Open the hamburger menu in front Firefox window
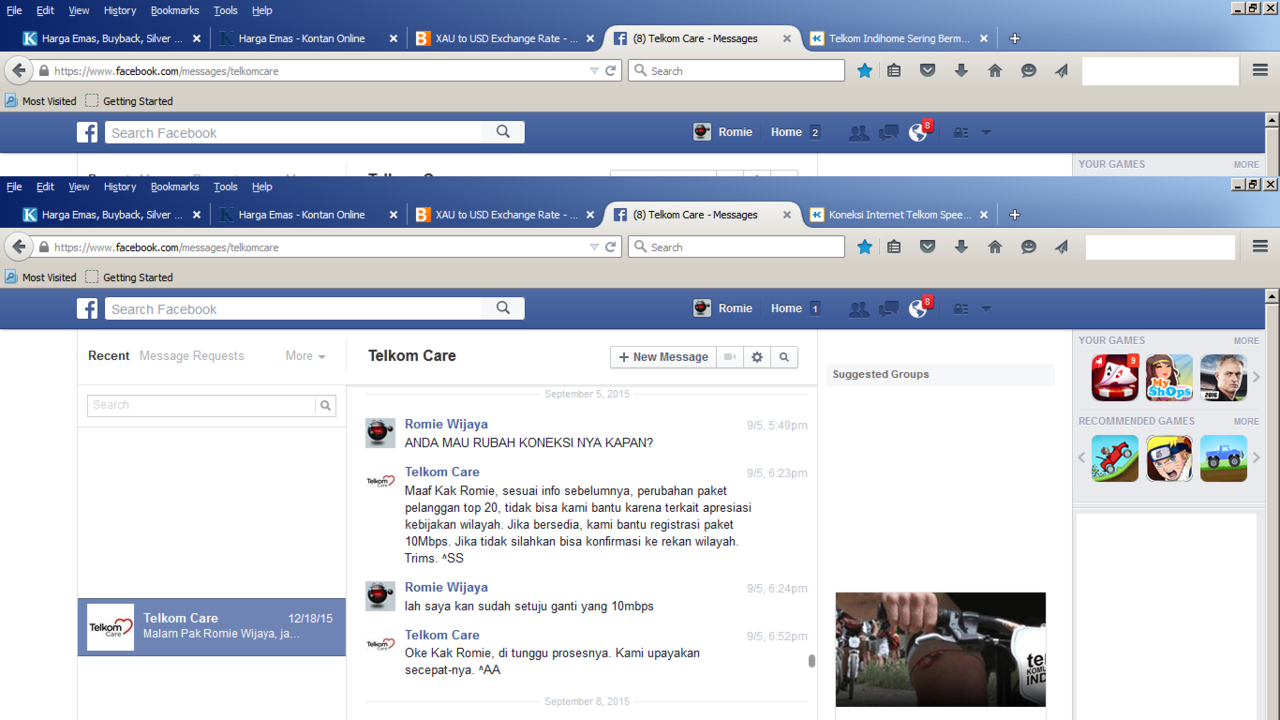This screenshot has width=1280, height=720. click(1260, 247)
